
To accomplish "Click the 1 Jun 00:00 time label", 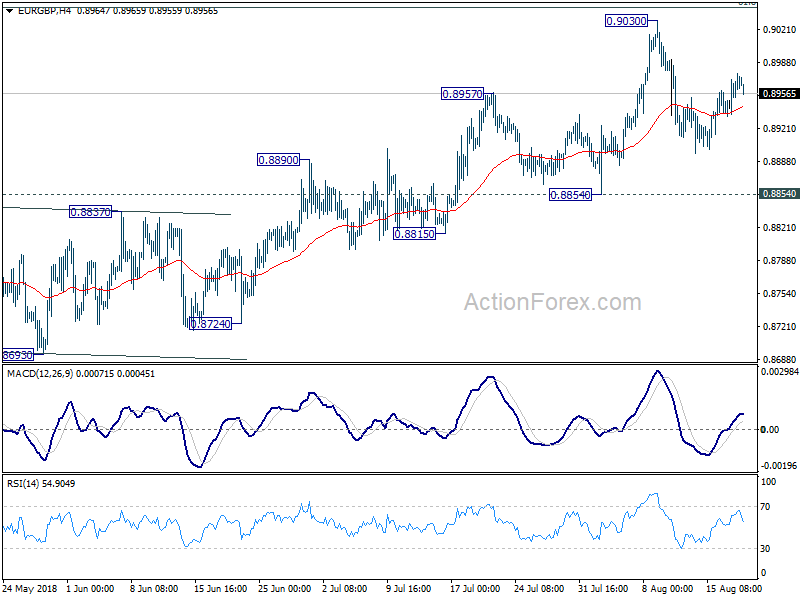I will pyautogui.click(x=90, y=589).
